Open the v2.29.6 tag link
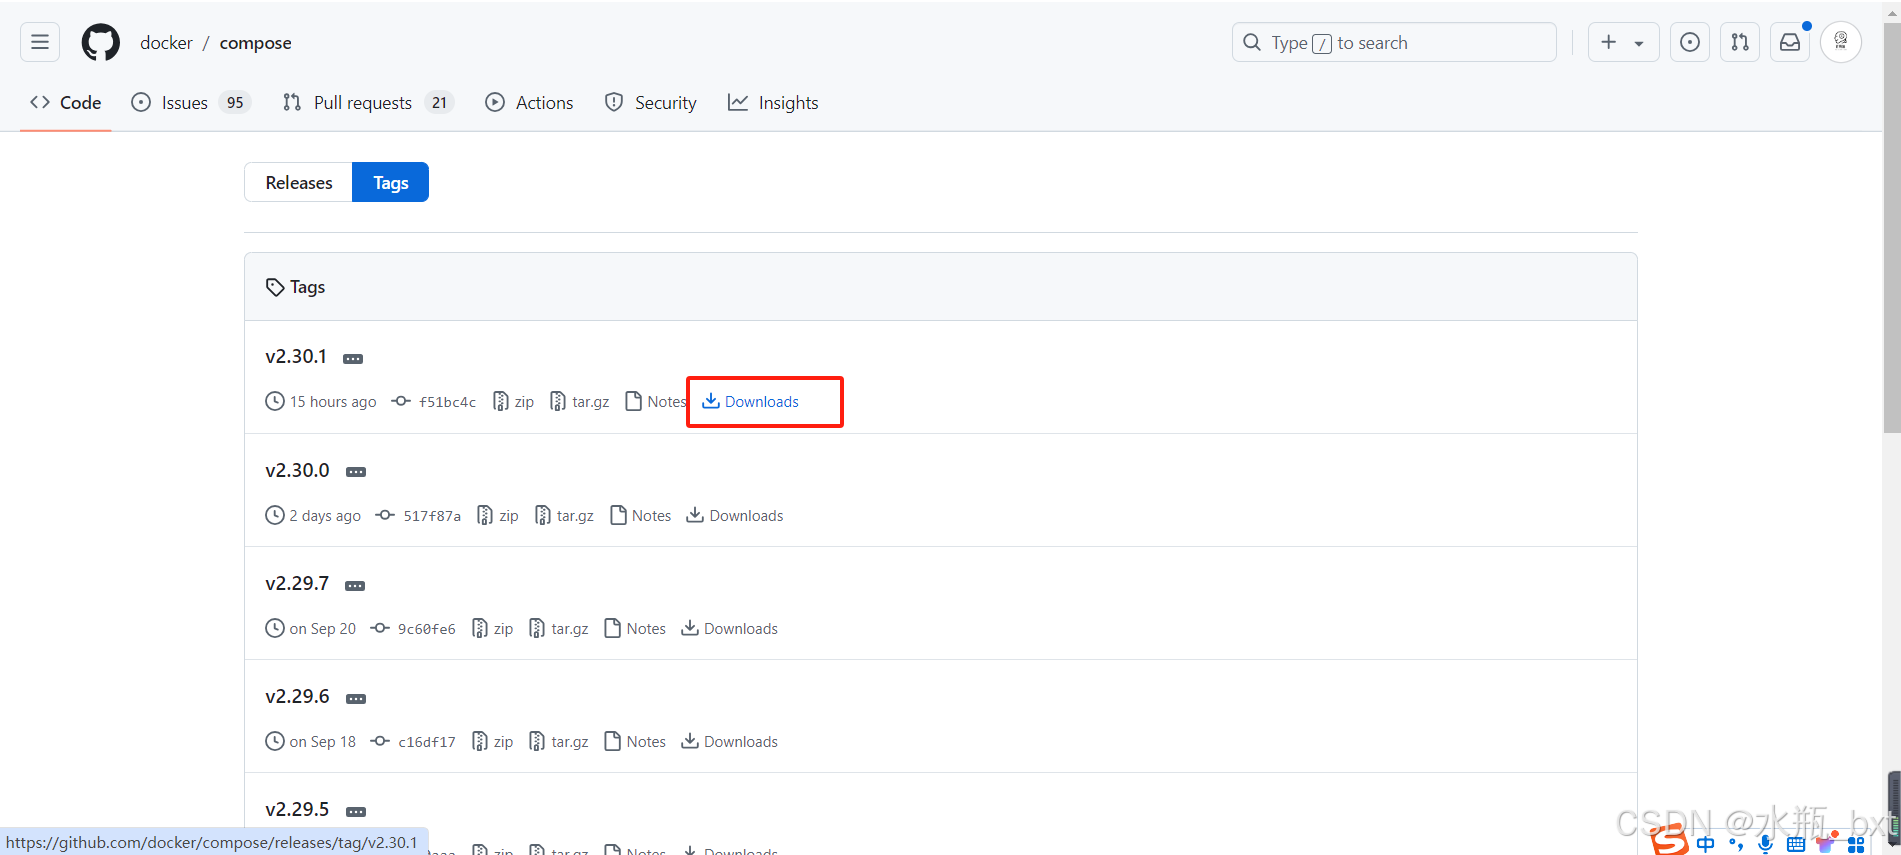This screenshot has width=1901, height=855. (297, 696)
